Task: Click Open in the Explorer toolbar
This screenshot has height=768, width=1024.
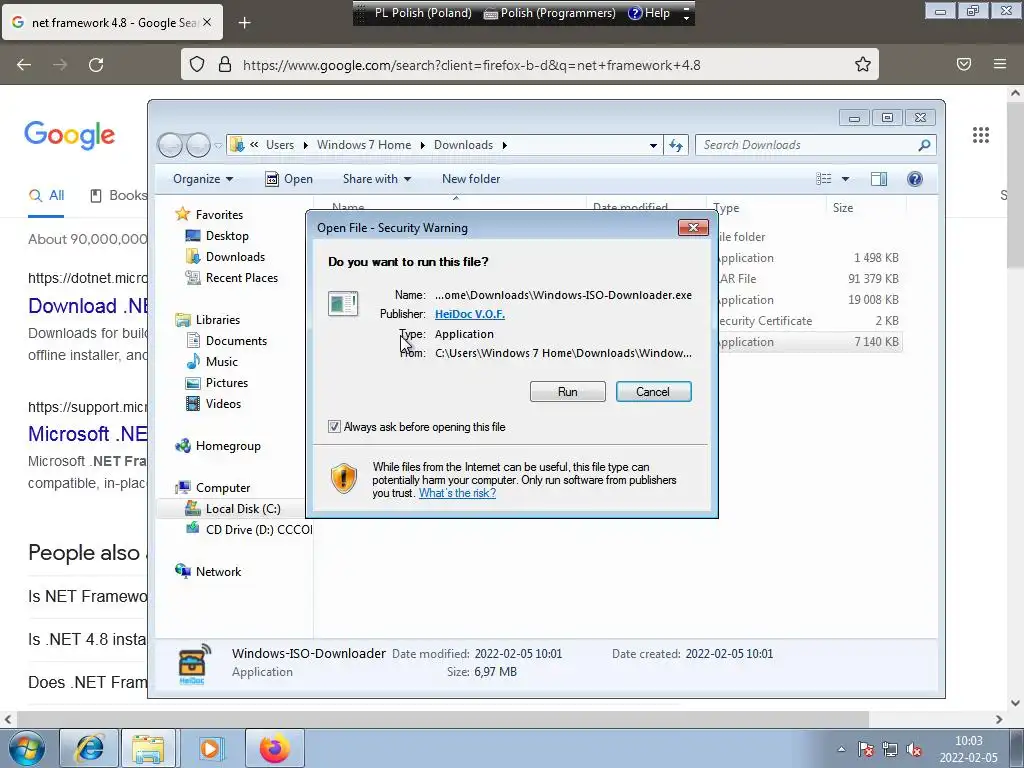Action: (x=289, y=179)
